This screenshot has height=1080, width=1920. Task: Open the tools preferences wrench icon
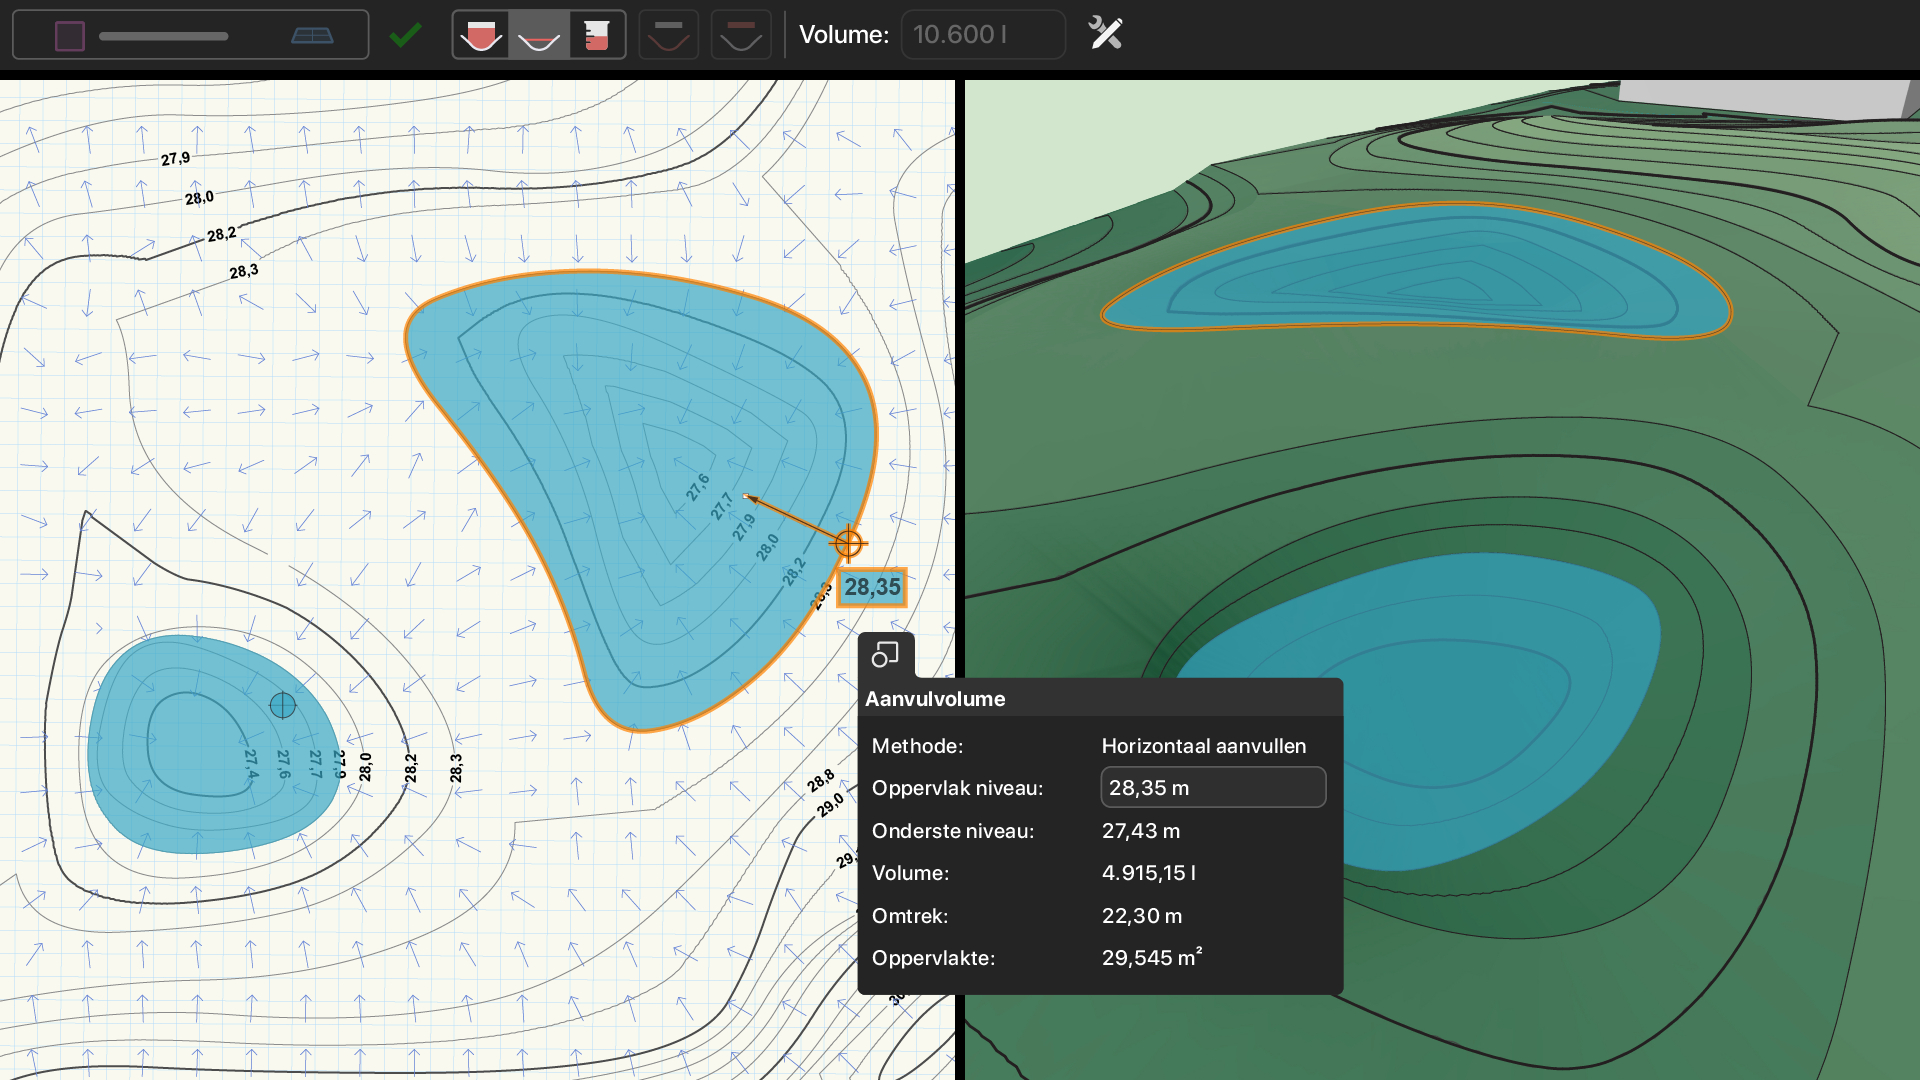coord(1105,34)
